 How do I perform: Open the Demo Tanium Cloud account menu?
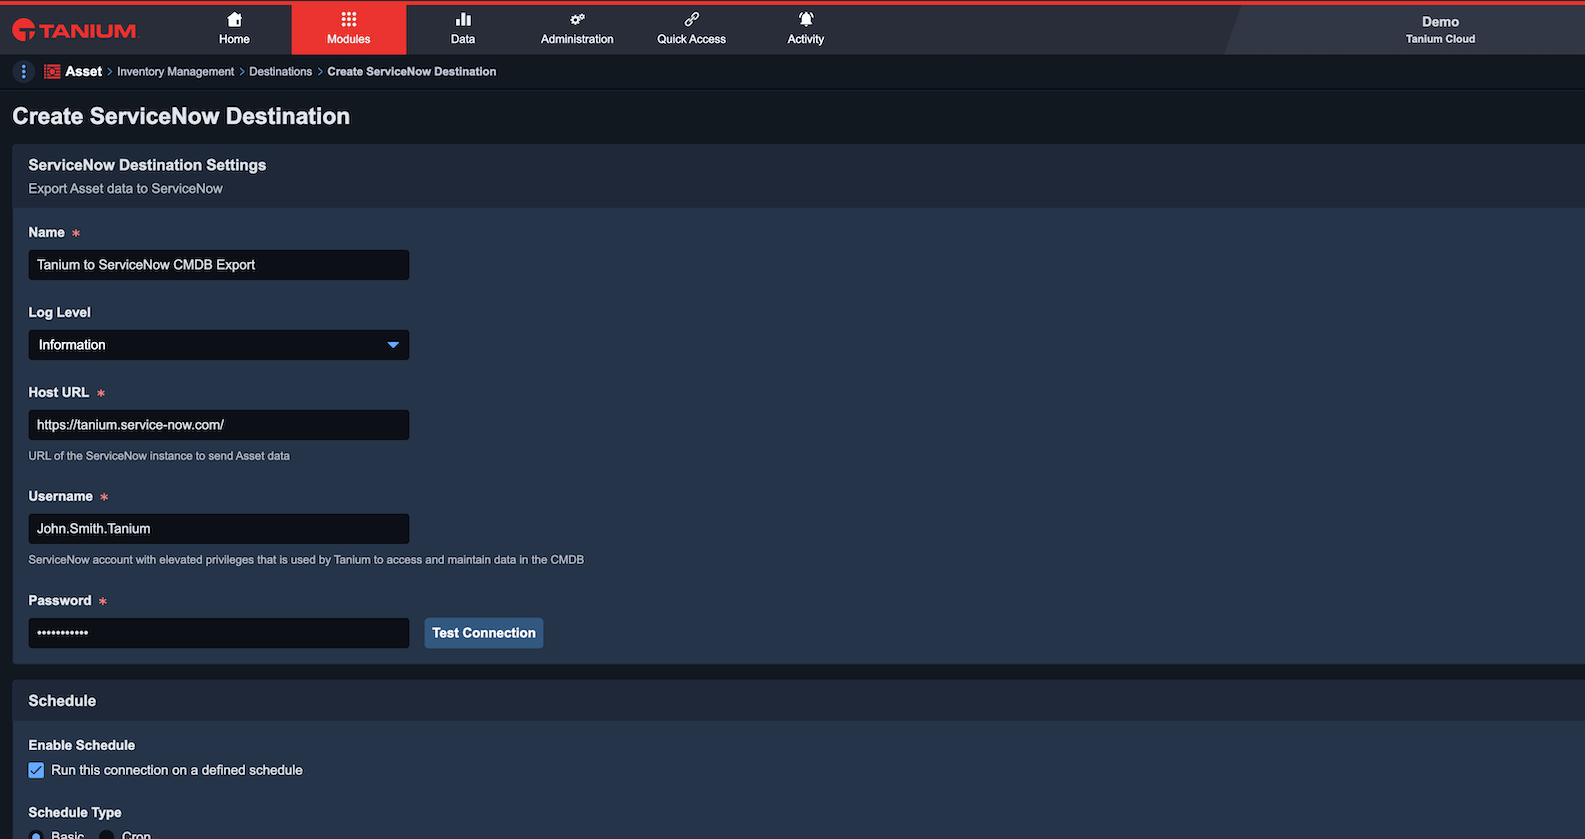[x=1440, y=29]
